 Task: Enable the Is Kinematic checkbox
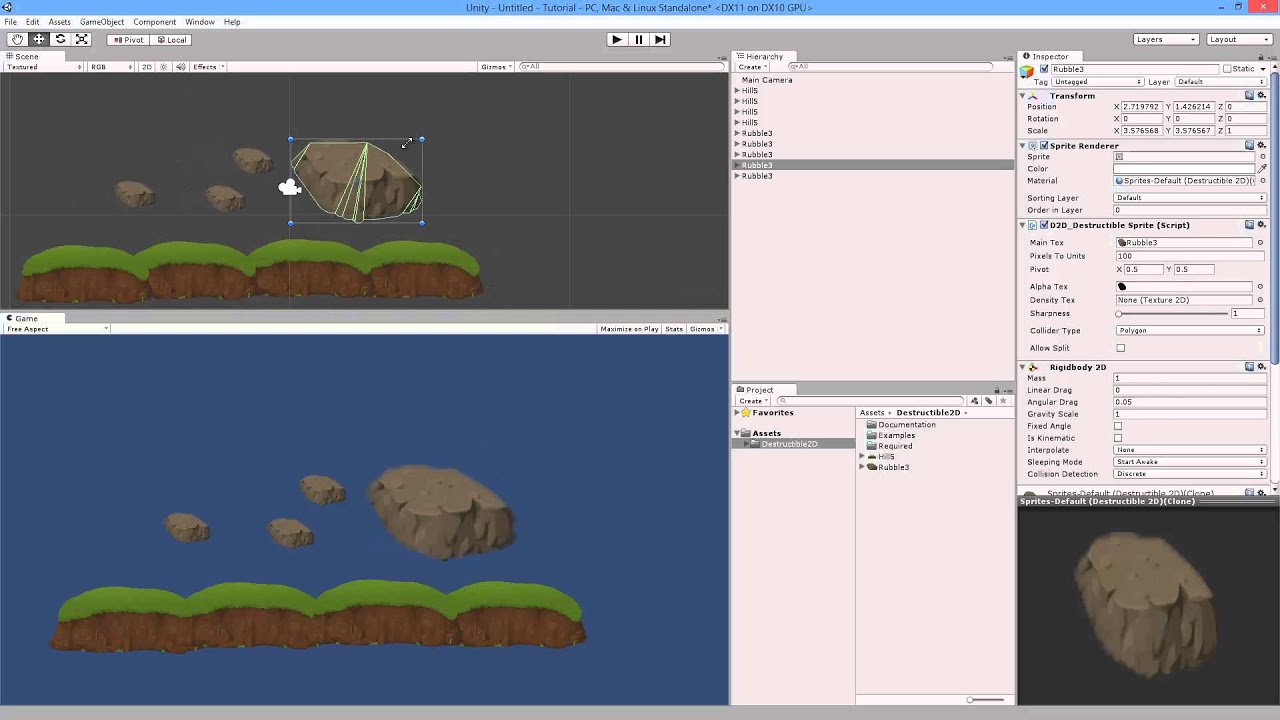click(x=1118, y=438)
